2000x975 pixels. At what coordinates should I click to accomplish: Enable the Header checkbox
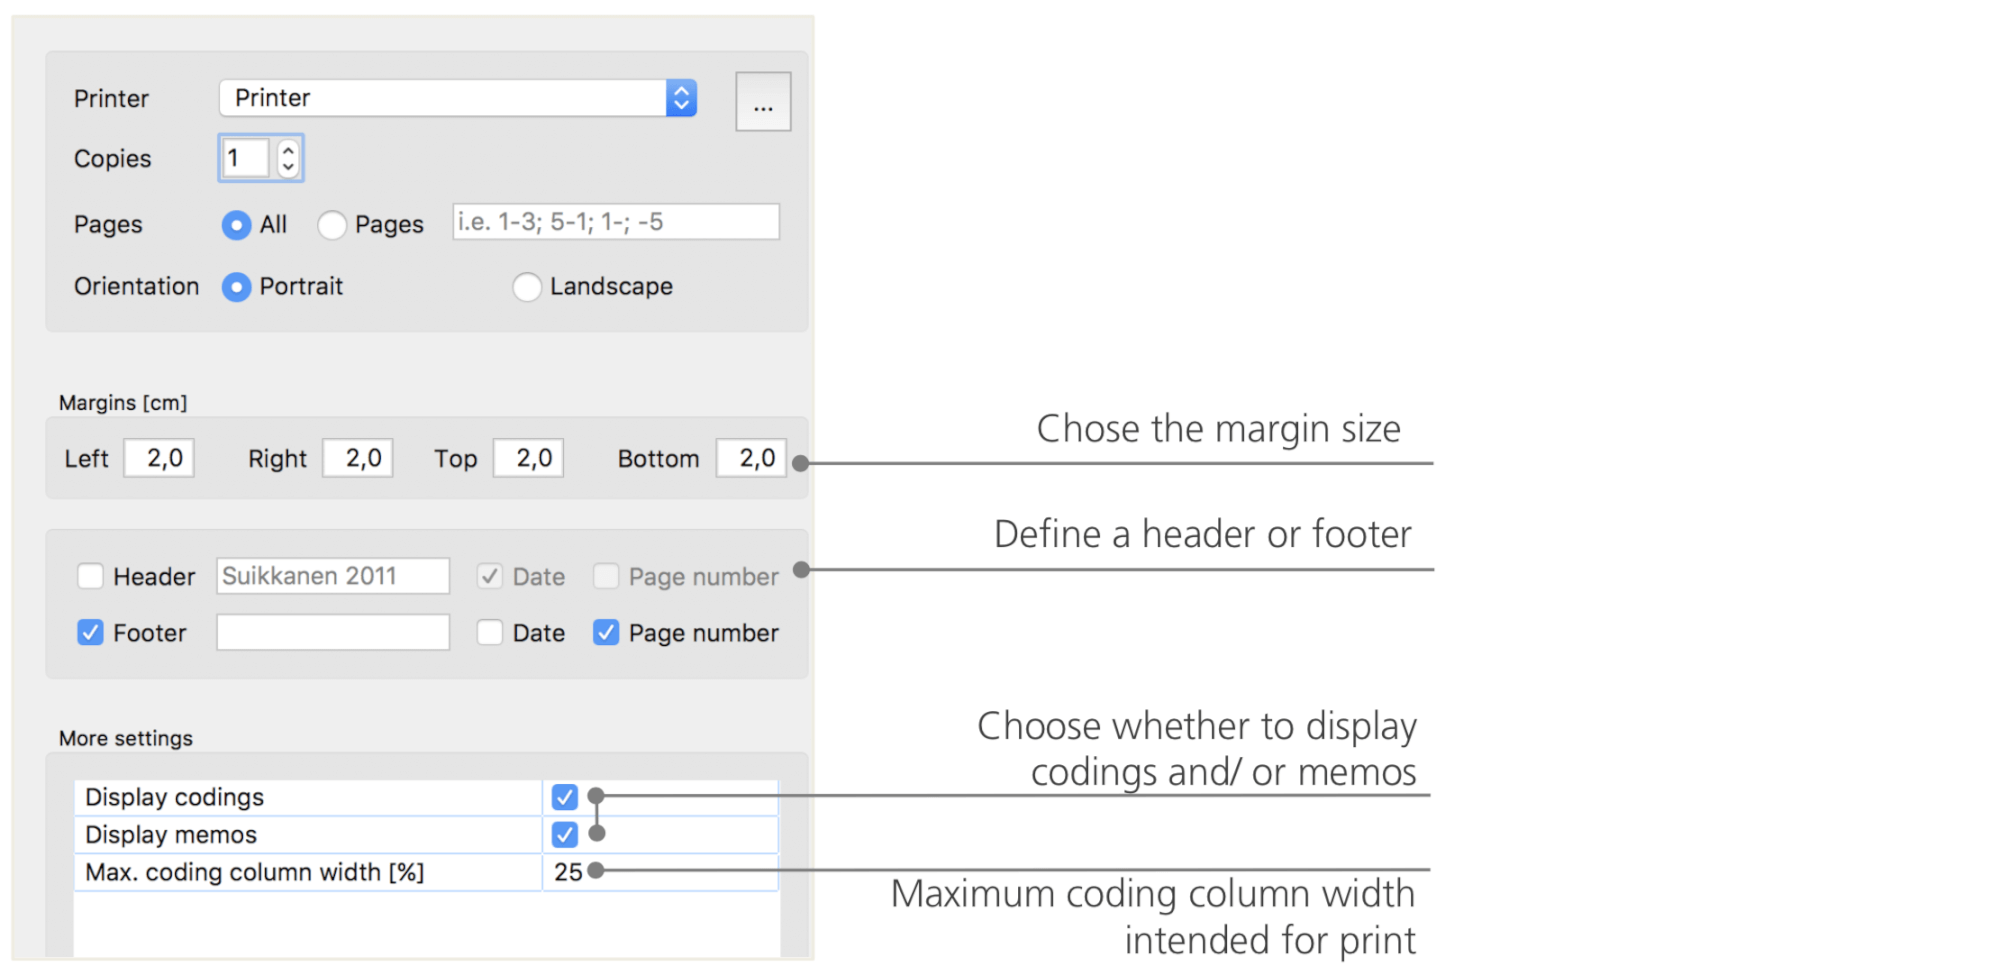tap(90, 576)
